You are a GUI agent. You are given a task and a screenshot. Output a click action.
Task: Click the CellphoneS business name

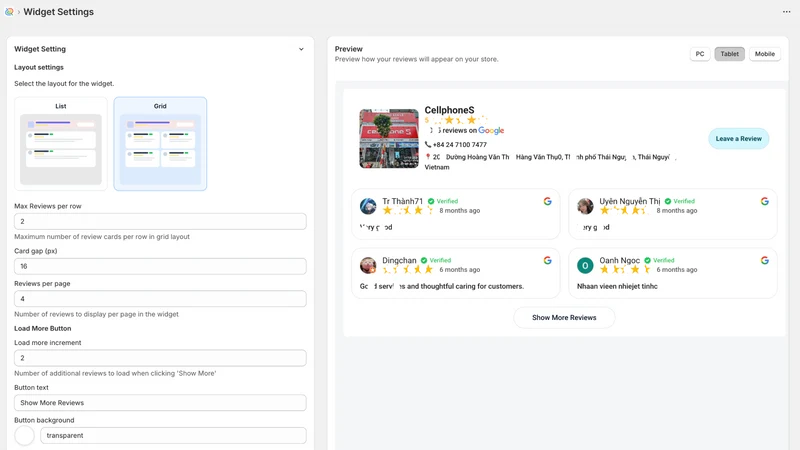(449, 110)
